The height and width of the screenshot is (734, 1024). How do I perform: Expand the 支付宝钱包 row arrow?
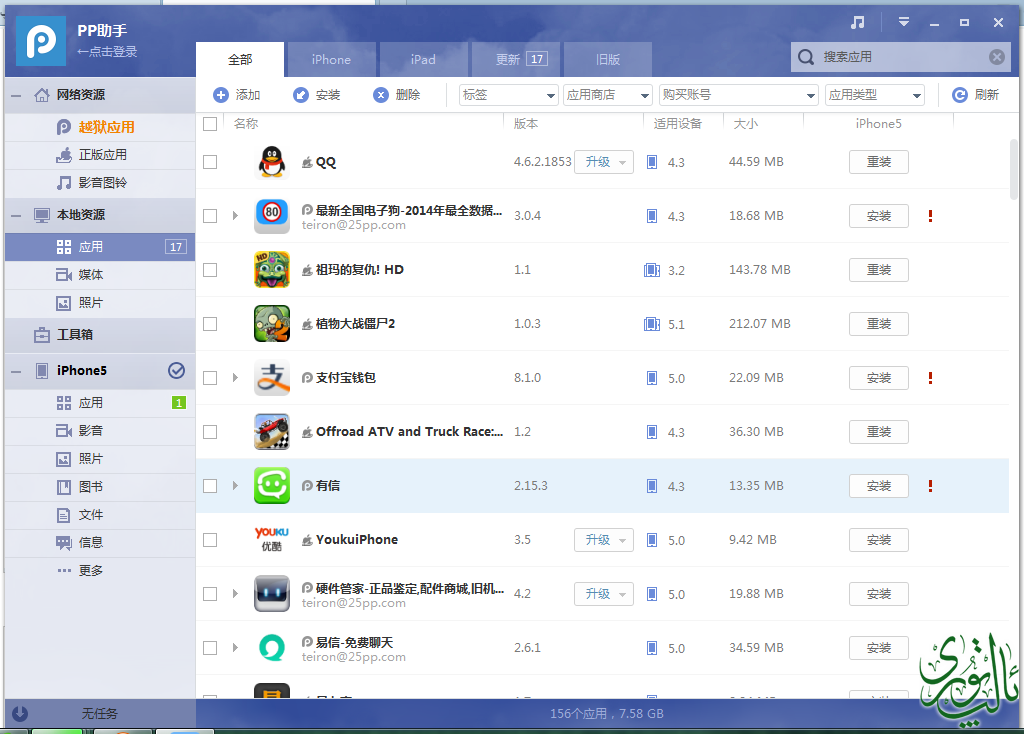[x=235, y=377]
